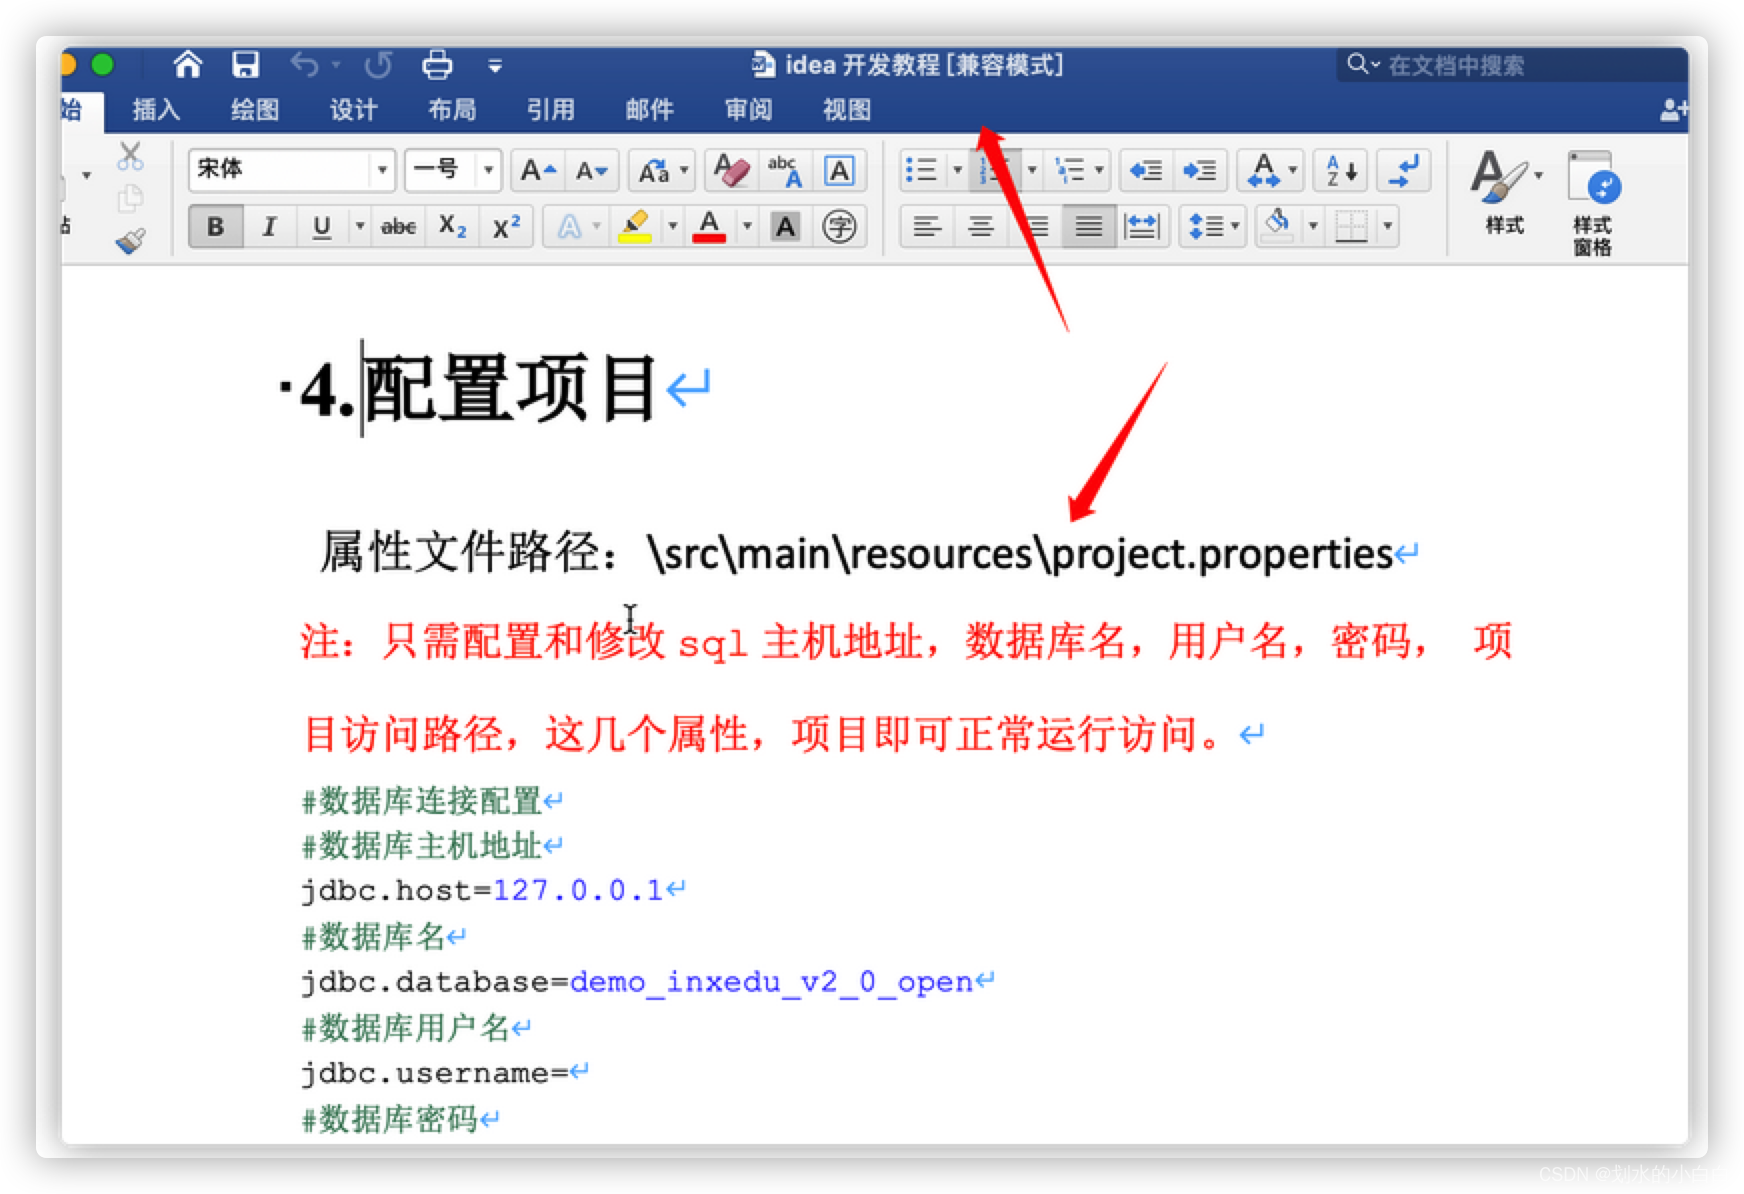Open the 样式 styles gallery
This screenshot has height=1194, width=1744.
[1504, 195]
